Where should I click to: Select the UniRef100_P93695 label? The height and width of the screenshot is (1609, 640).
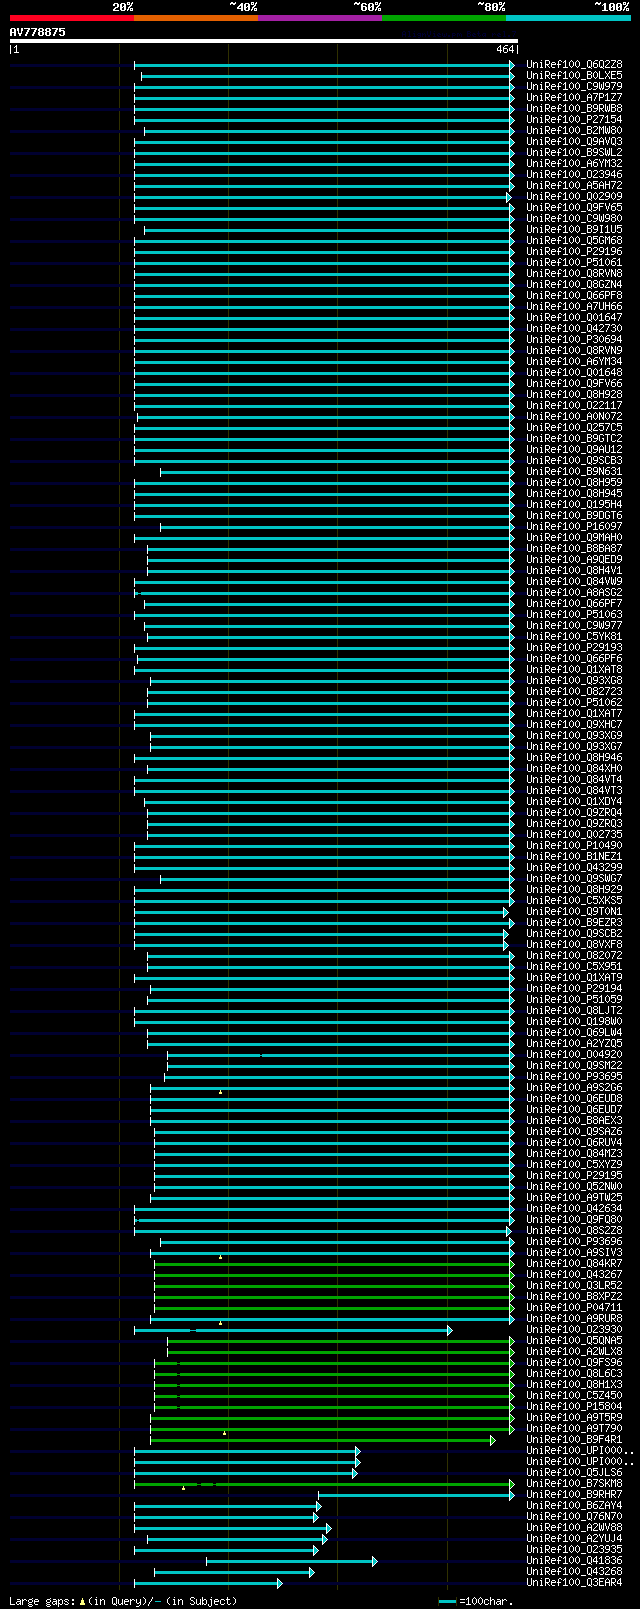pyautogui.click(x=574, y=1076)
